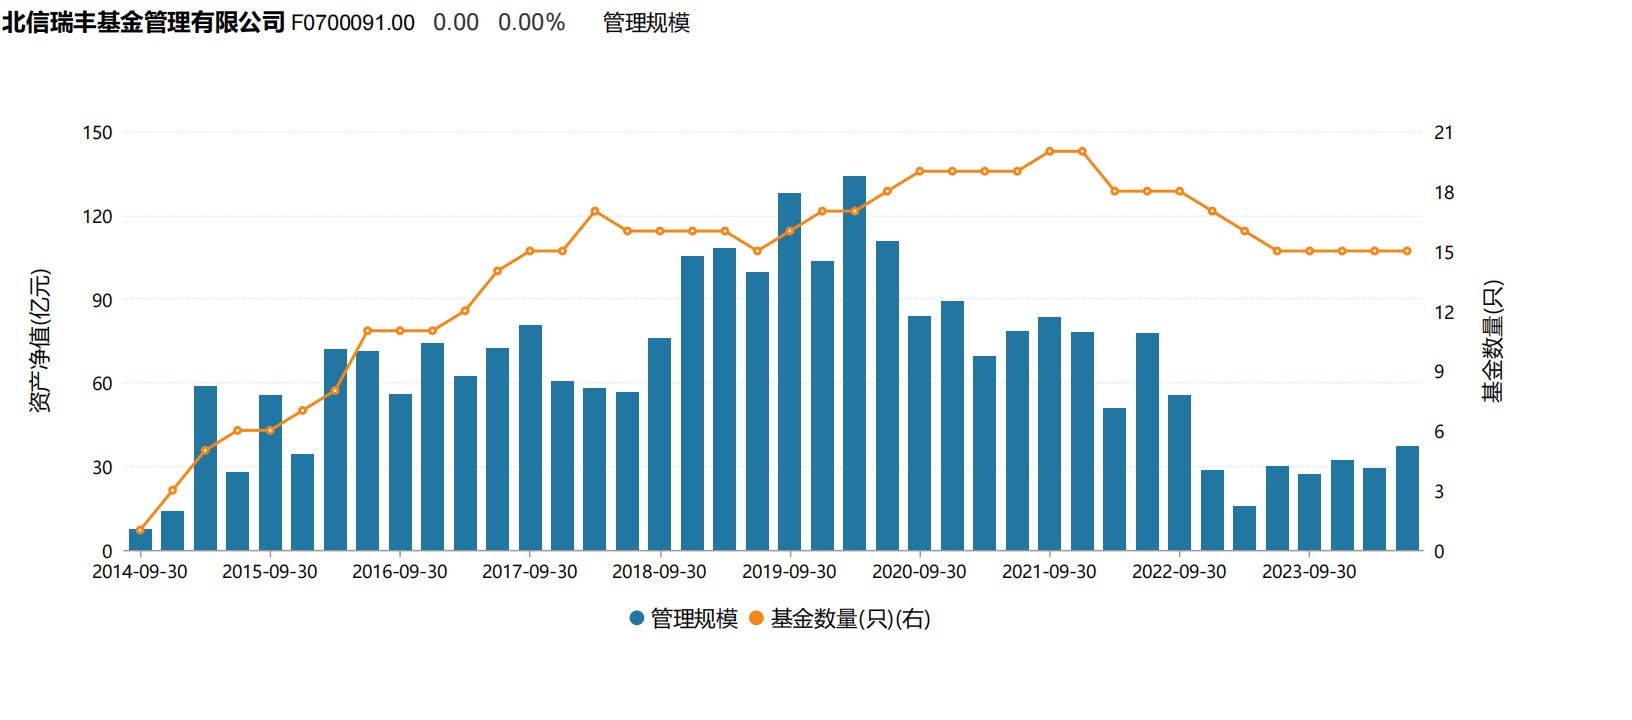Click the 12 value on fund-count axis

tap(1444, 312)
